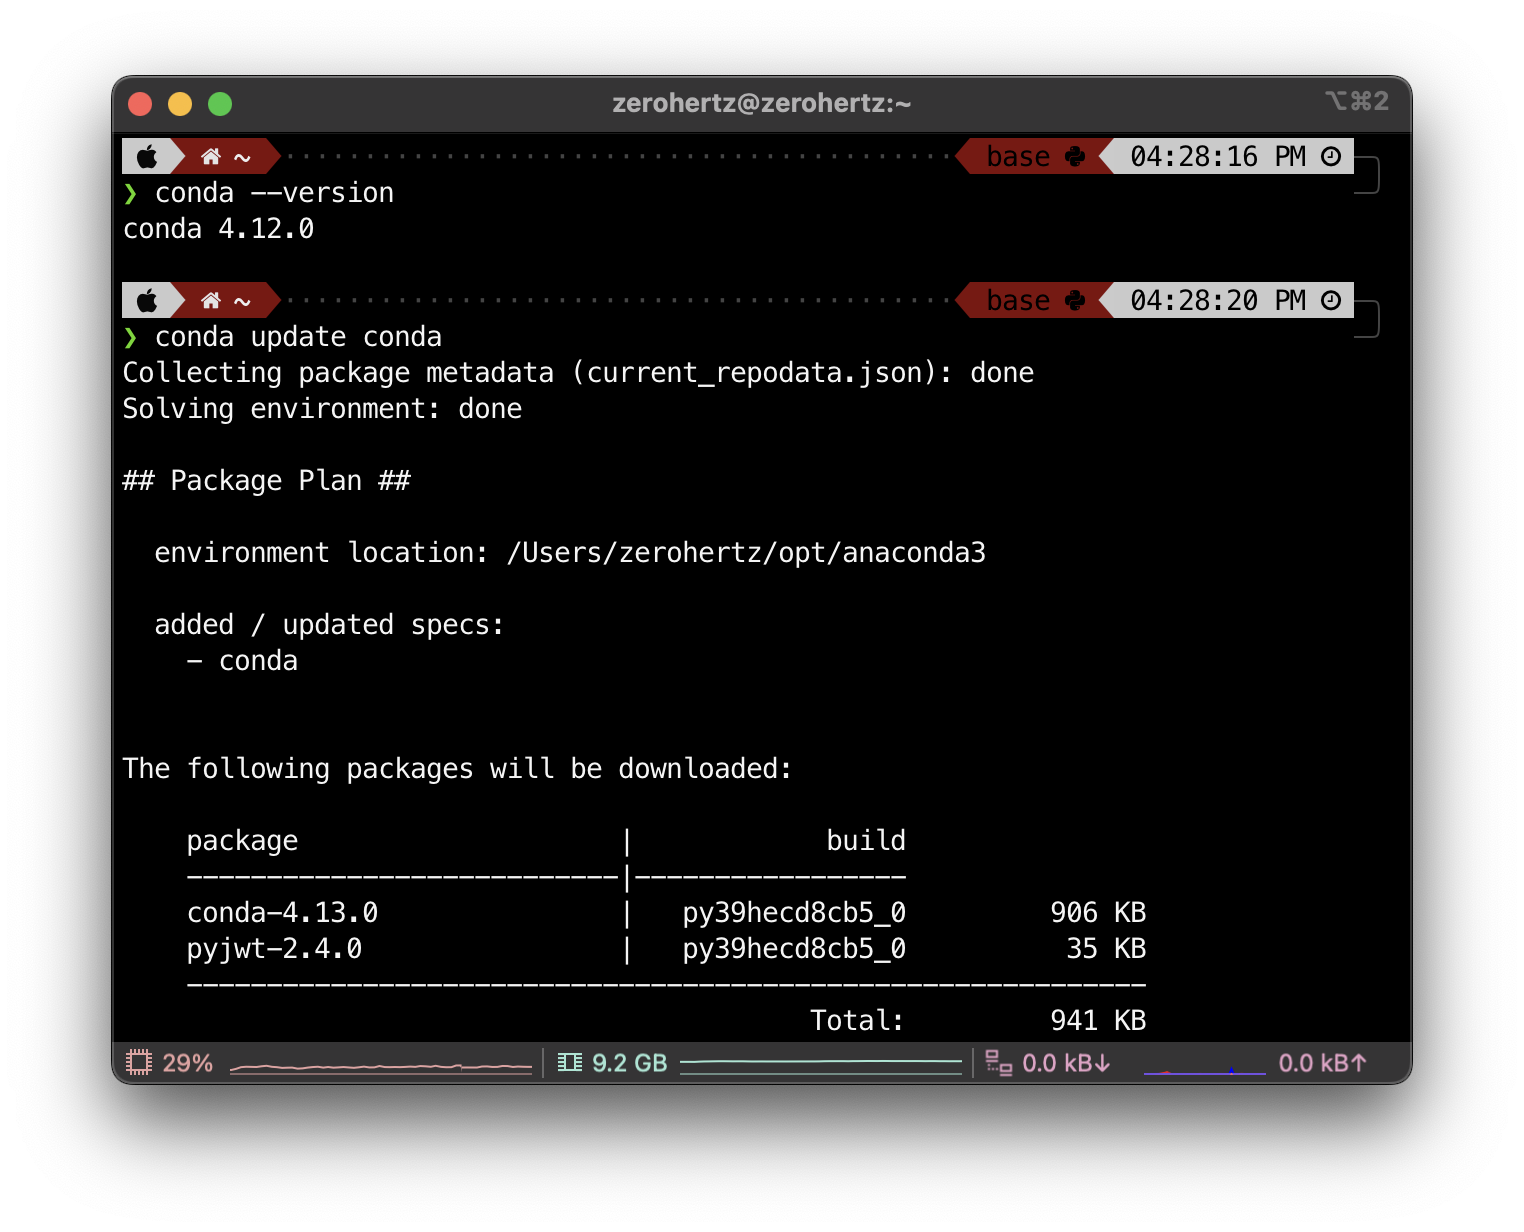Click the '- conda' spec entry
The width and height of the screenshot is (1524, 1232).
243,661
